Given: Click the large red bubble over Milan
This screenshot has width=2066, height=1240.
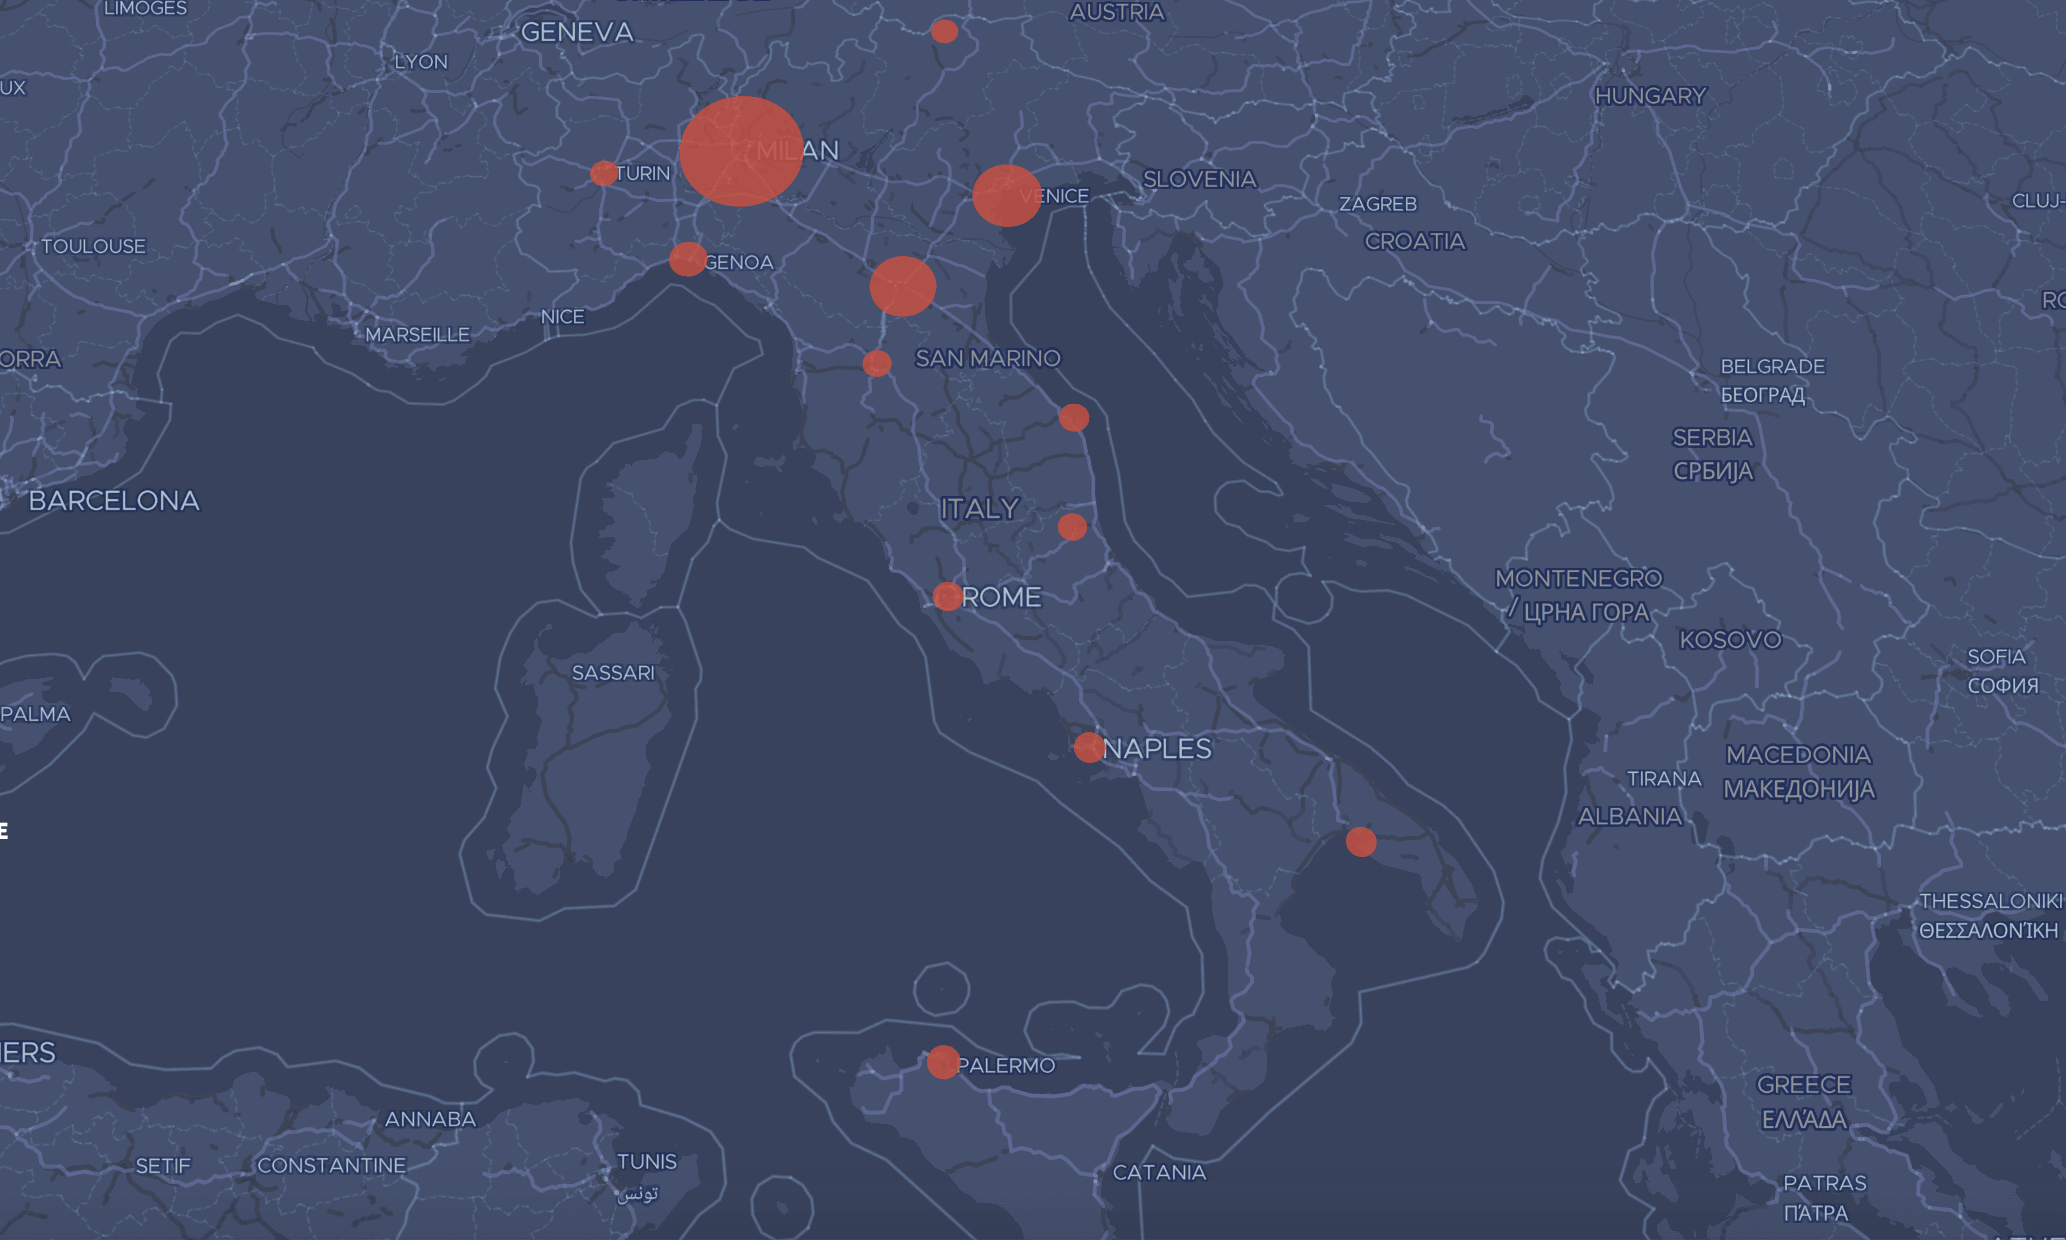Looking at the screenshot, I should 741,151.
